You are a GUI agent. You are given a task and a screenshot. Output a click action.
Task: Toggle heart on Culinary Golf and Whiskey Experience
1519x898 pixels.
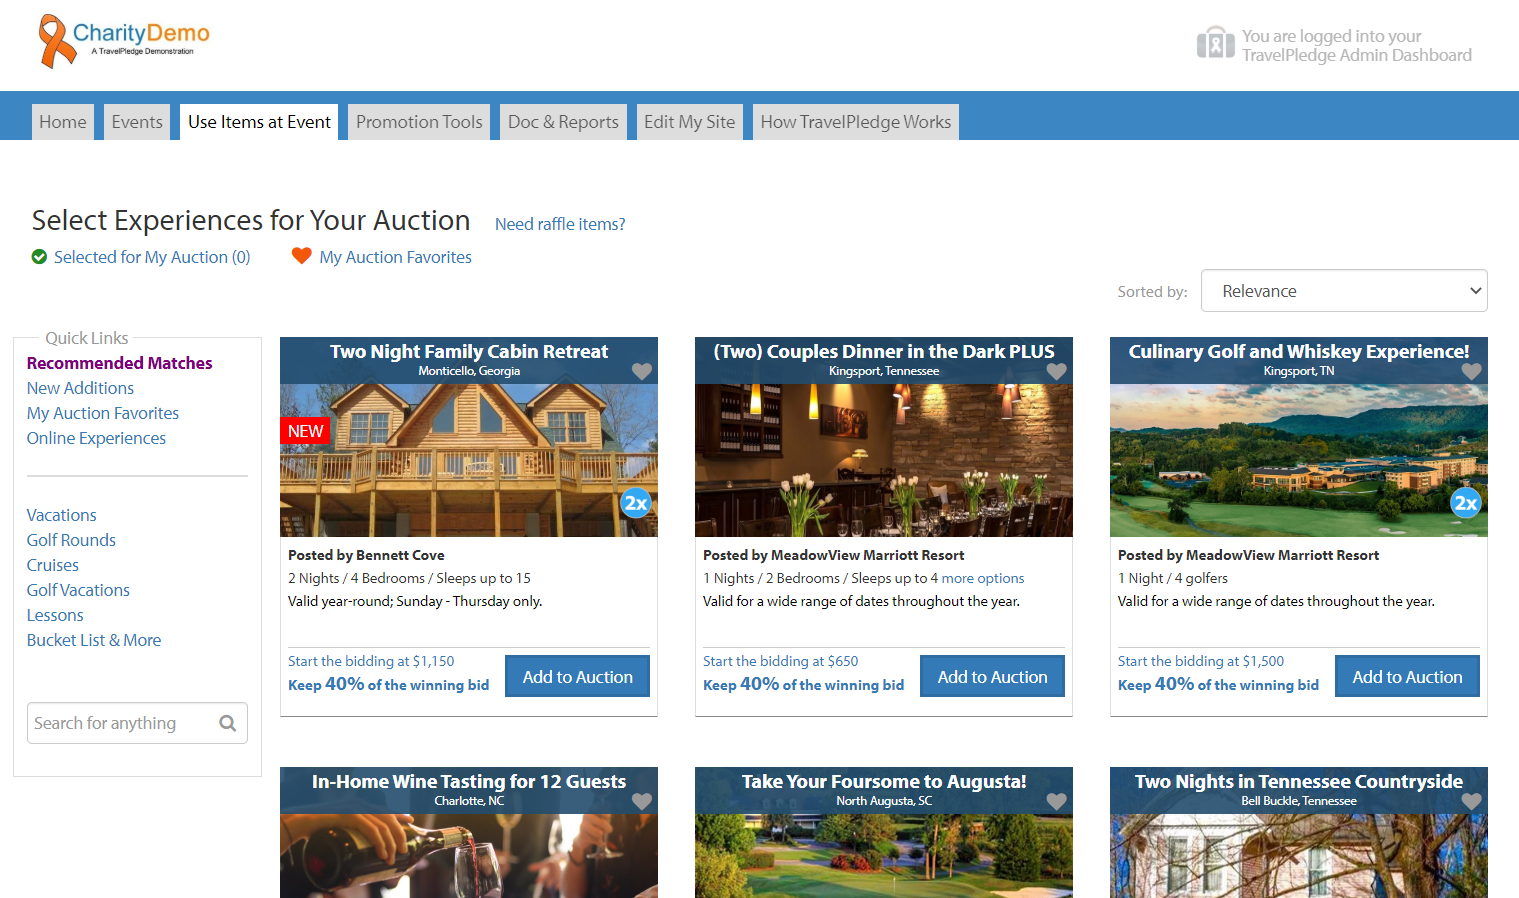(x=1471, y=371)
